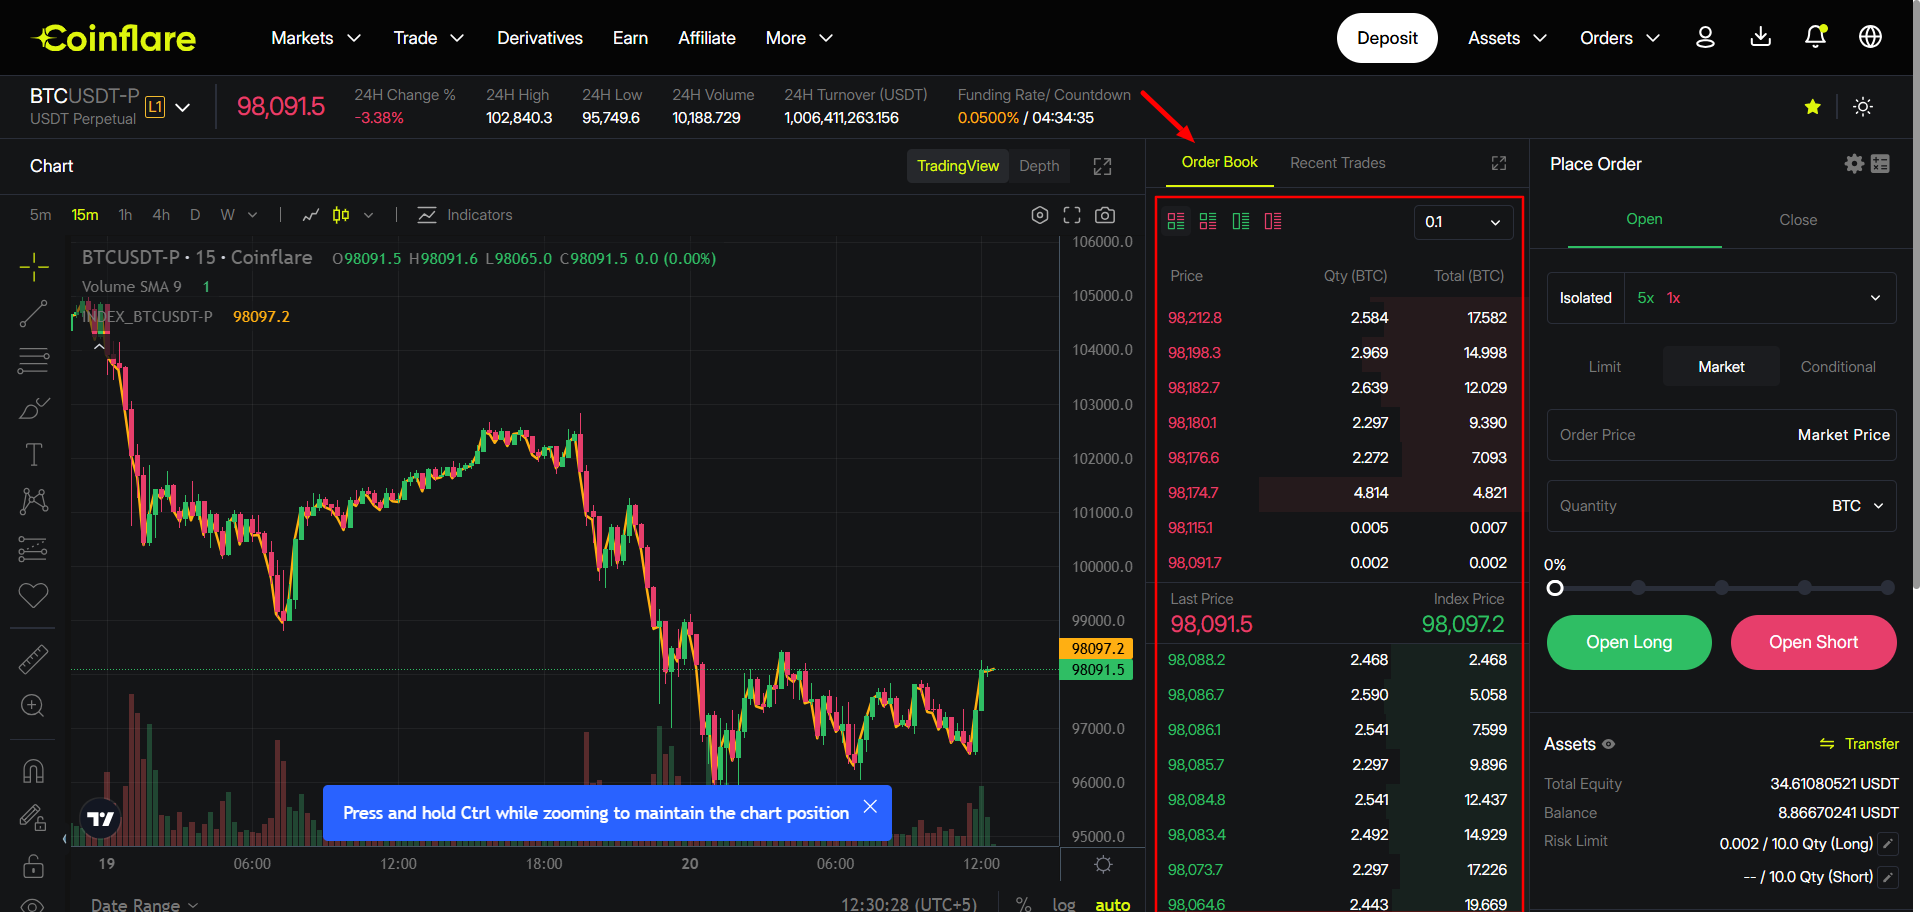Open the user profile icon
This screenshot has width=1920, height=912.
[1705, 37]
